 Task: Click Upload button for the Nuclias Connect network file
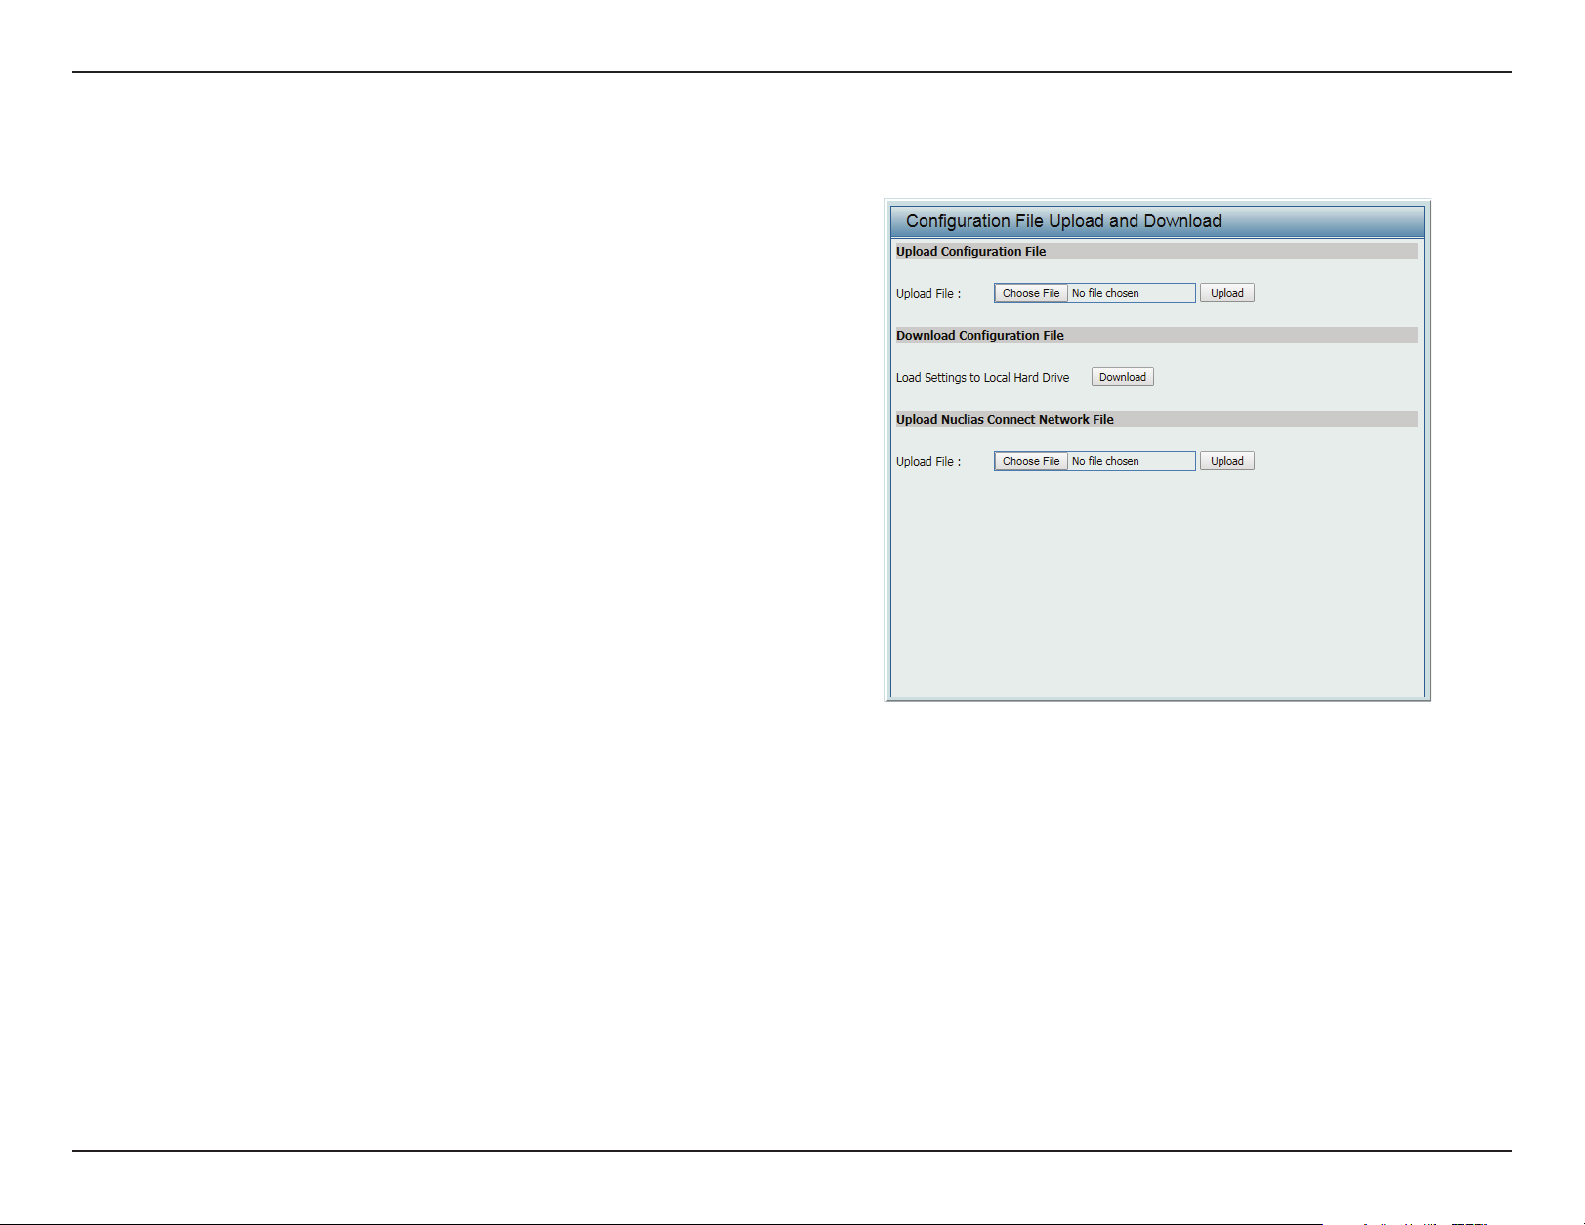pyautogui.click(x=1227, y=461)
